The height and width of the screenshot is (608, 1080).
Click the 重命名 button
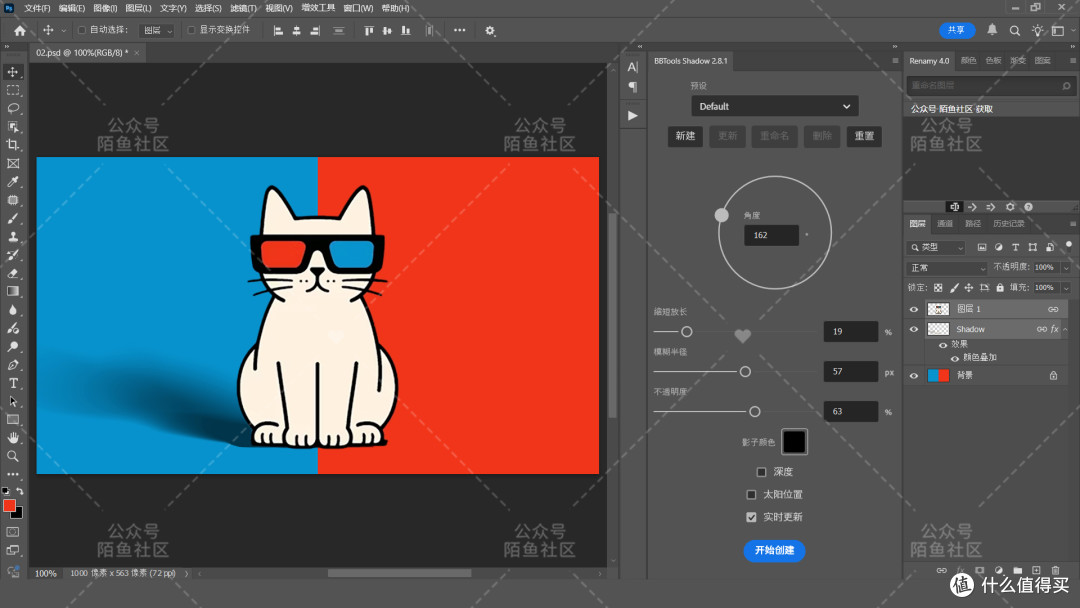click(774, 136)
